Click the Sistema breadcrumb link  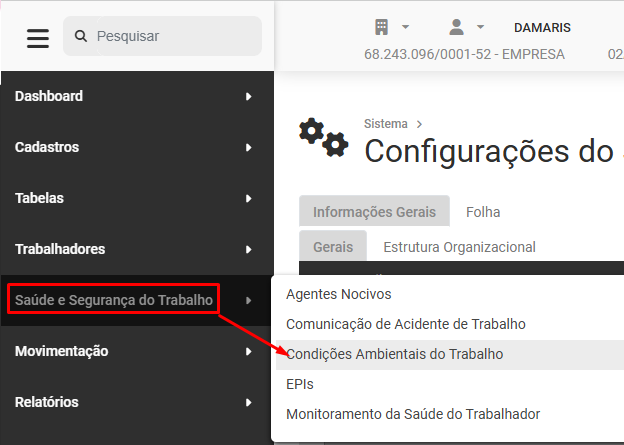386,124
